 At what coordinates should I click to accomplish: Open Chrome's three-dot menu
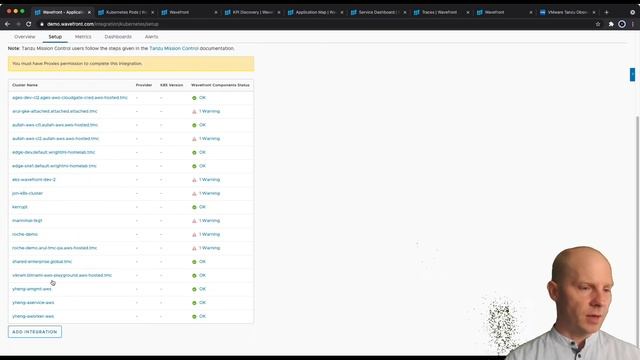633,24
